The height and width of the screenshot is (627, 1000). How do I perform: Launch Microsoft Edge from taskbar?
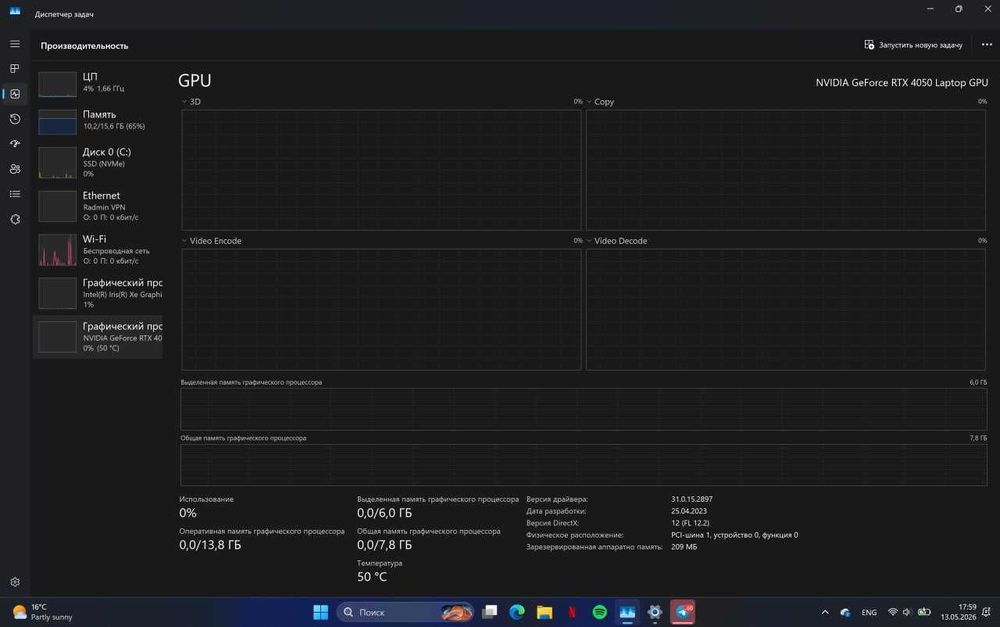click(517, 612)
